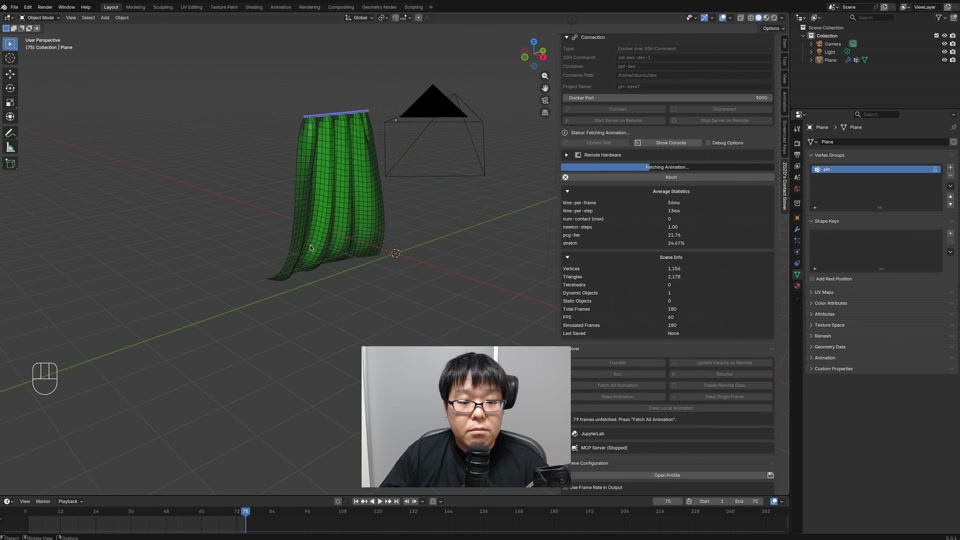
Task: Hide the Camera in the outliner
Action: 944,44
